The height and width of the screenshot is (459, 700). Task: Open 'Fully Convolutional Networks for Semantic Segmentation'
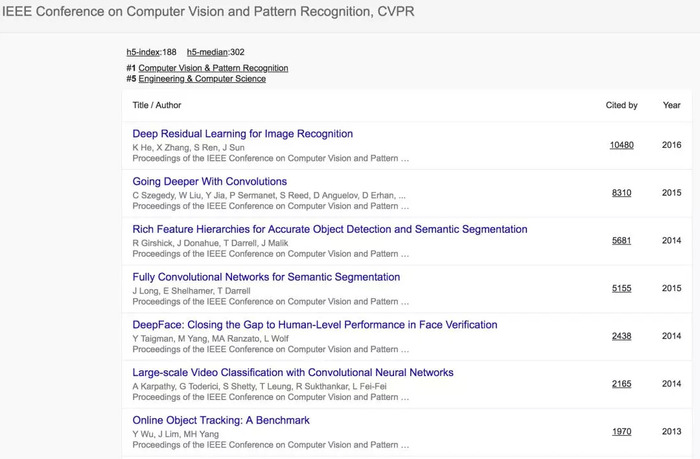click(x=266, y=277)
